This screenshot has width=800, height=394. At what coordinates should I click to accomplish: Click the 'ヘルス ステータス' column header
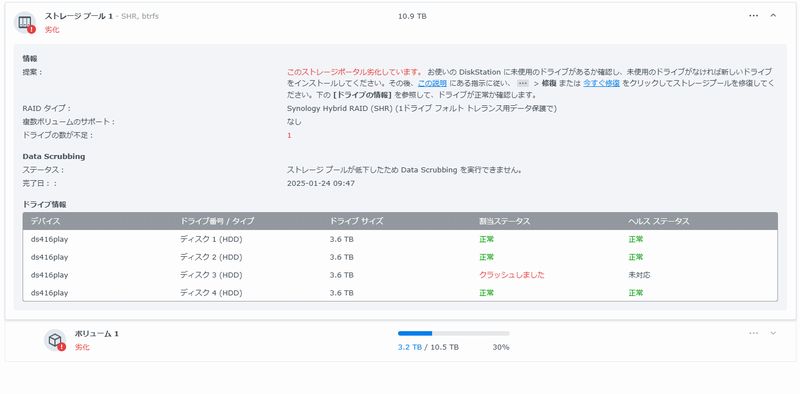[659, 221]
